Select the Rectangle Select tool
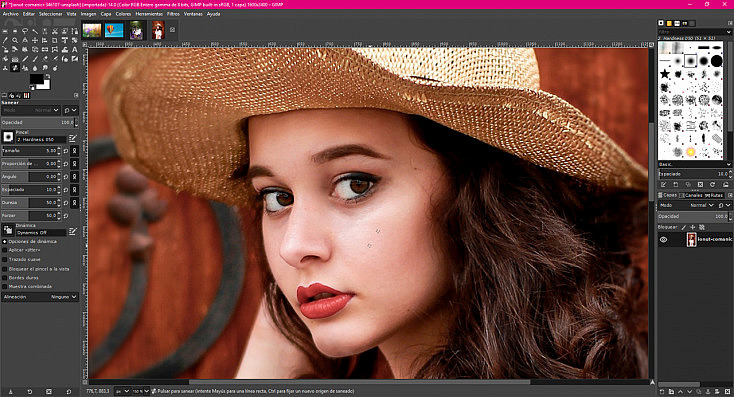Screen dimensions: 734x397 [5, 31]
